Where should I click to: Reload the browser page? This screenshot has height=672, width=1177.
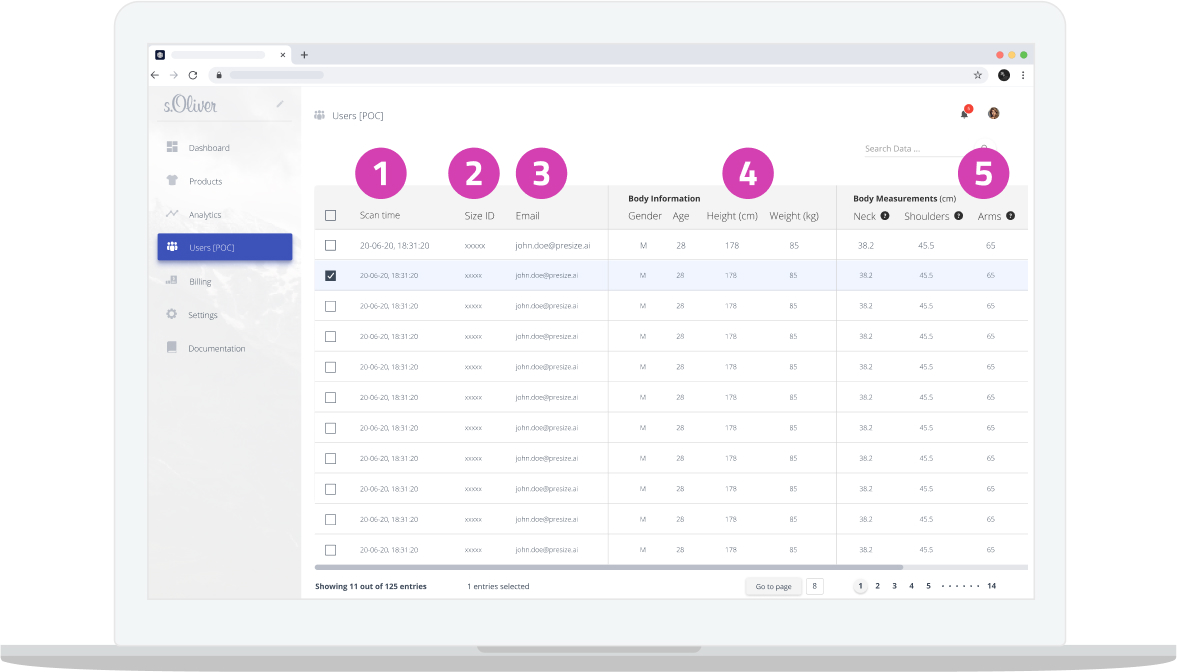tap(193, 75)
